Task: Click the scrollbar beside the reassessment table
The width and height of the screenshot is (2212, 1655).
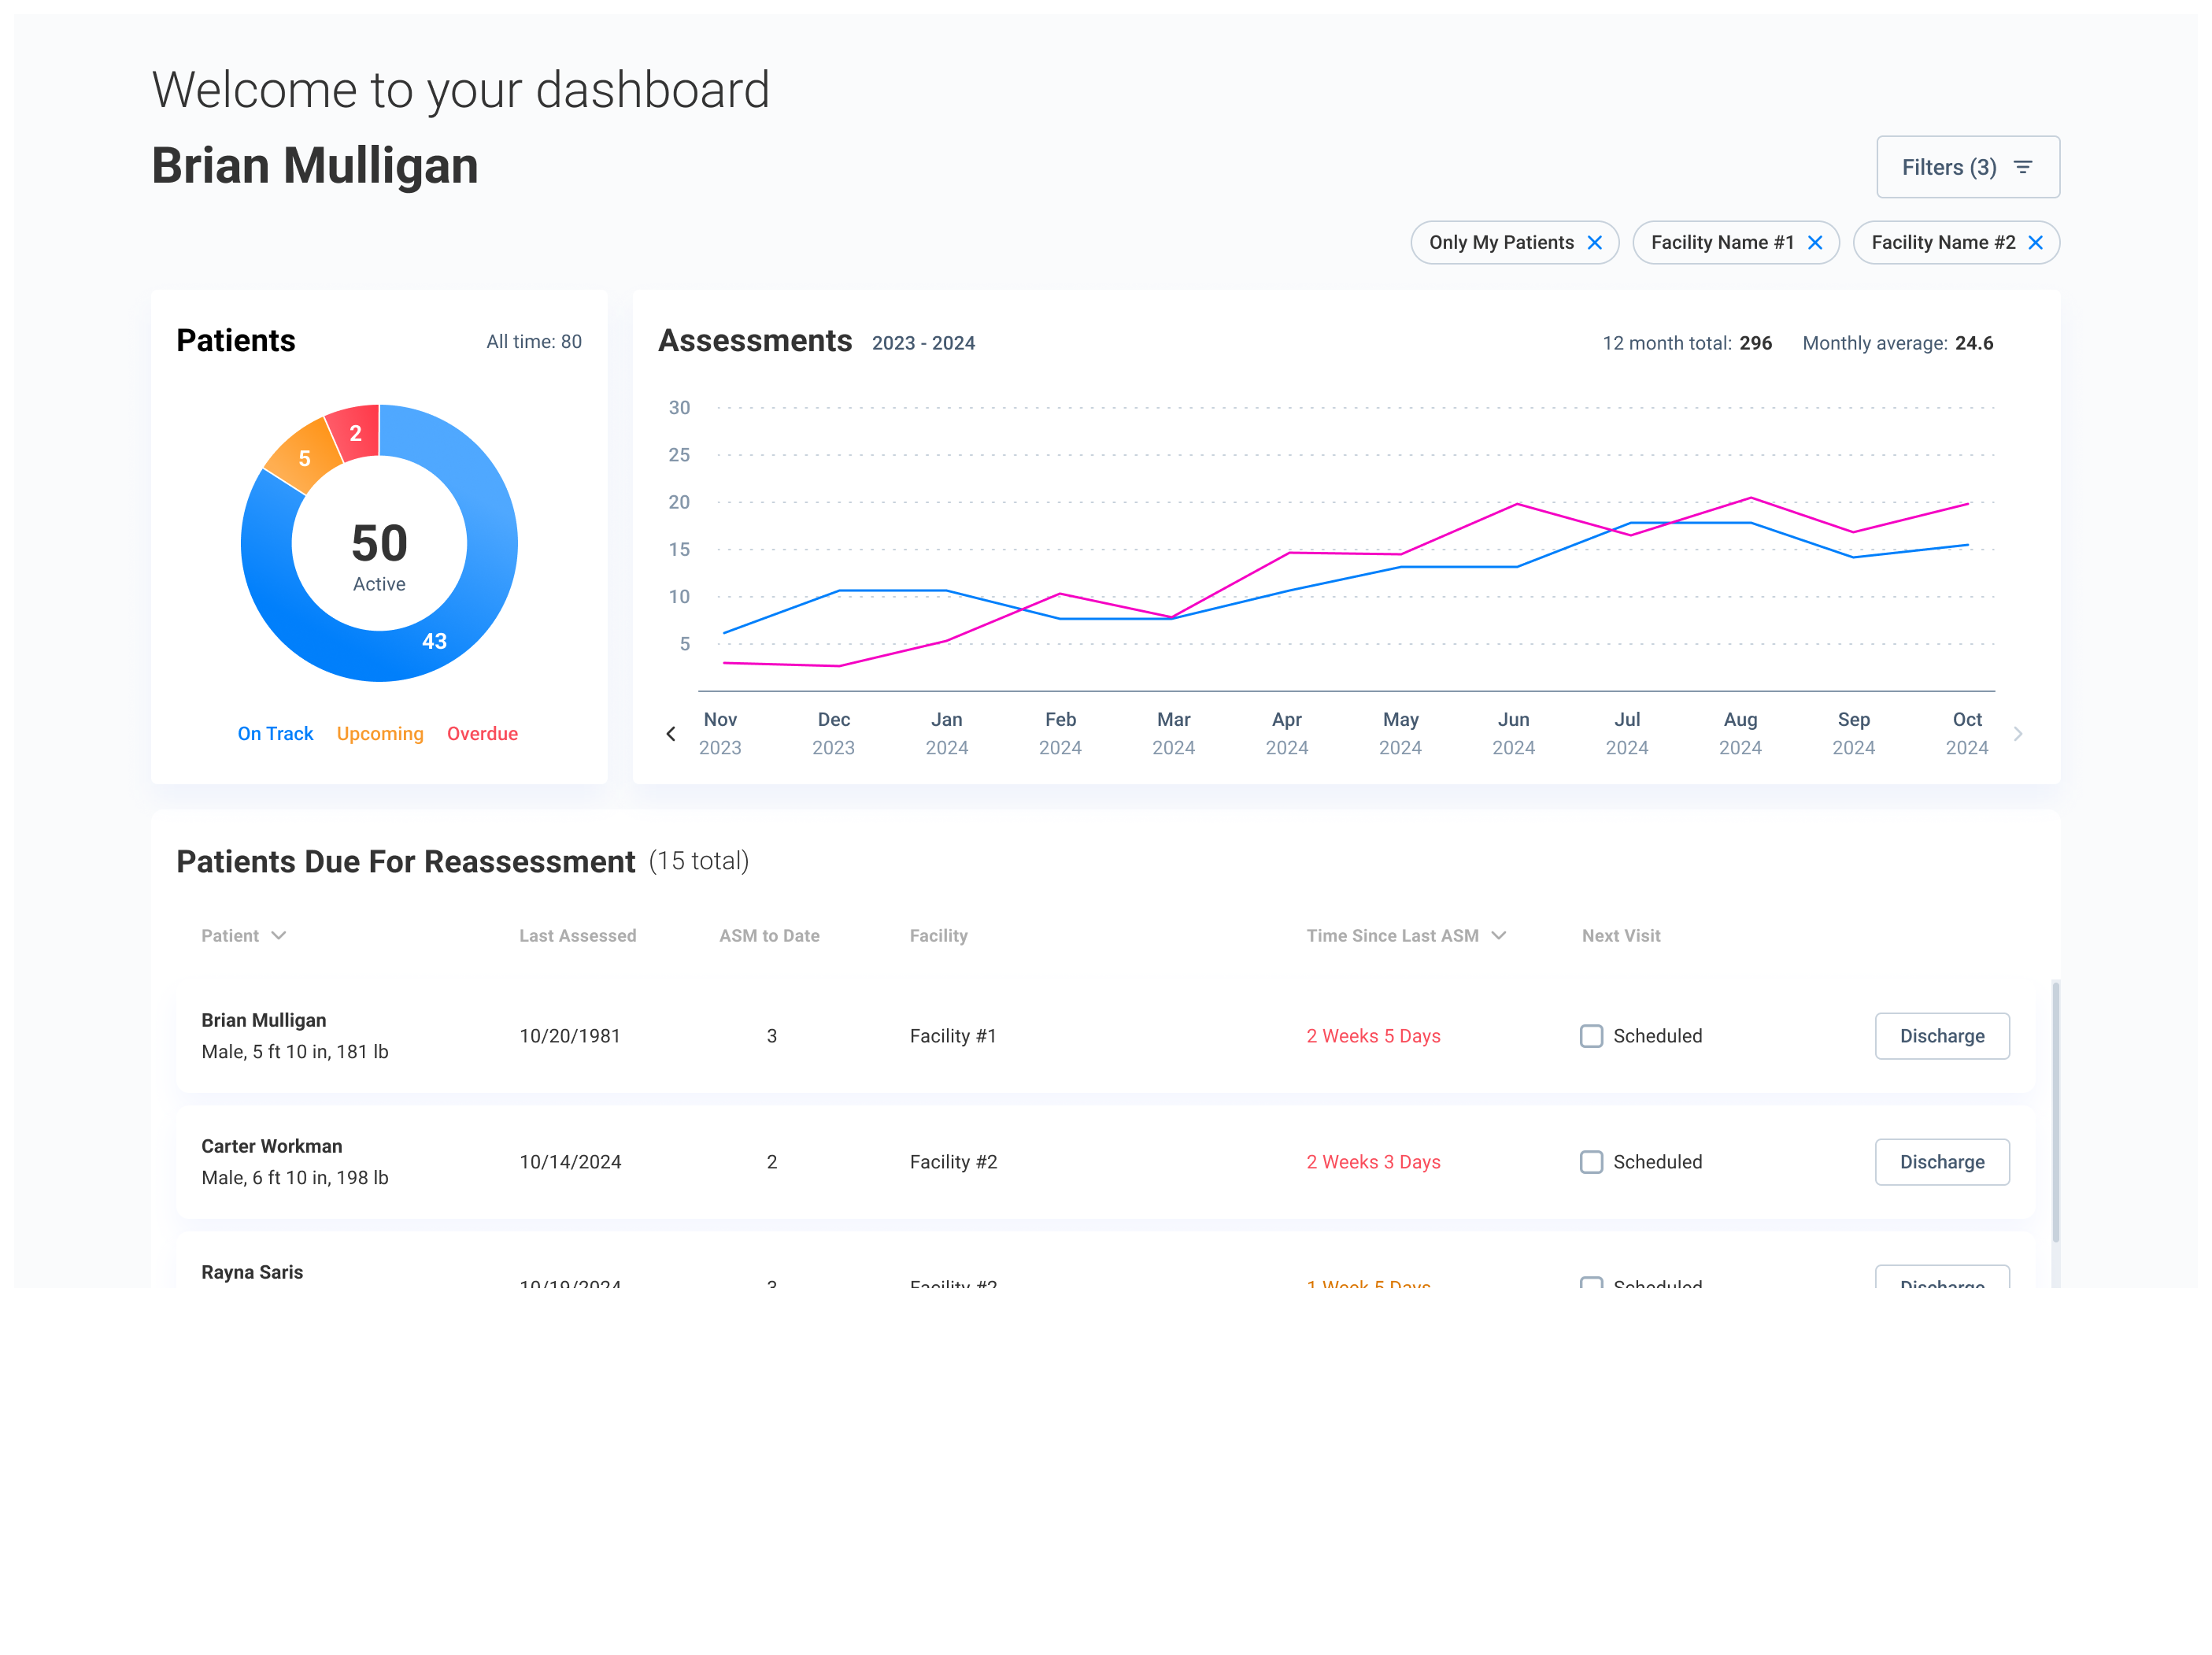Action: click(2056, 1100)
